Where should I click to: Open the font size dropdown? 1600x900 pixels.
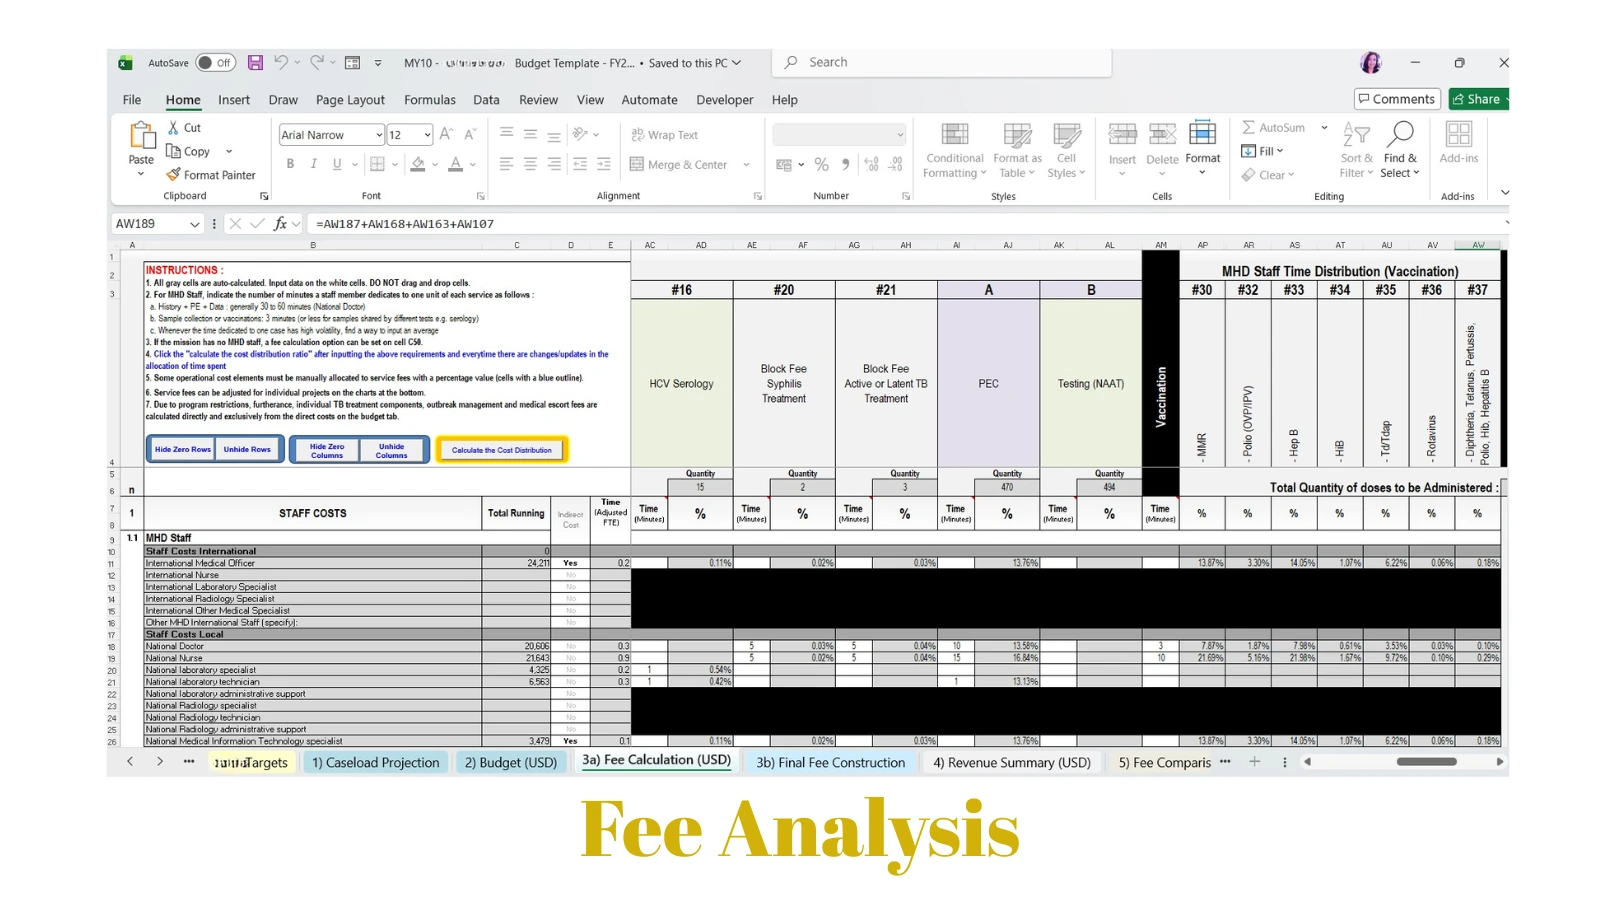[x=427, y=135]
